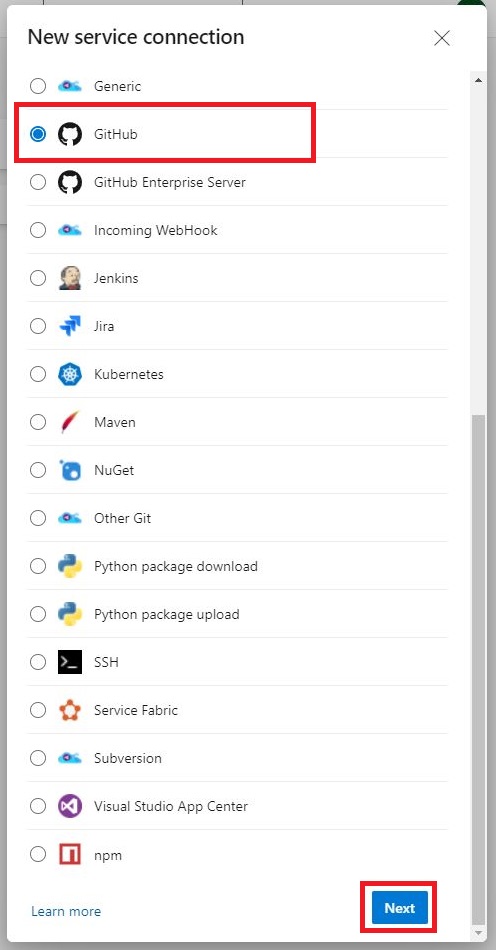Click the npm red logo icon

tap(70, 854)
